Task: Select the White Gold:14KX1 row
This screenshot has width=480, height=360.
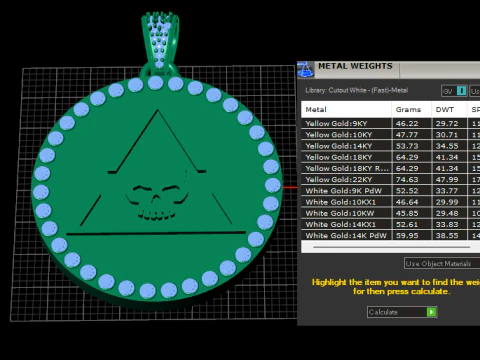Action: (391, 224)
